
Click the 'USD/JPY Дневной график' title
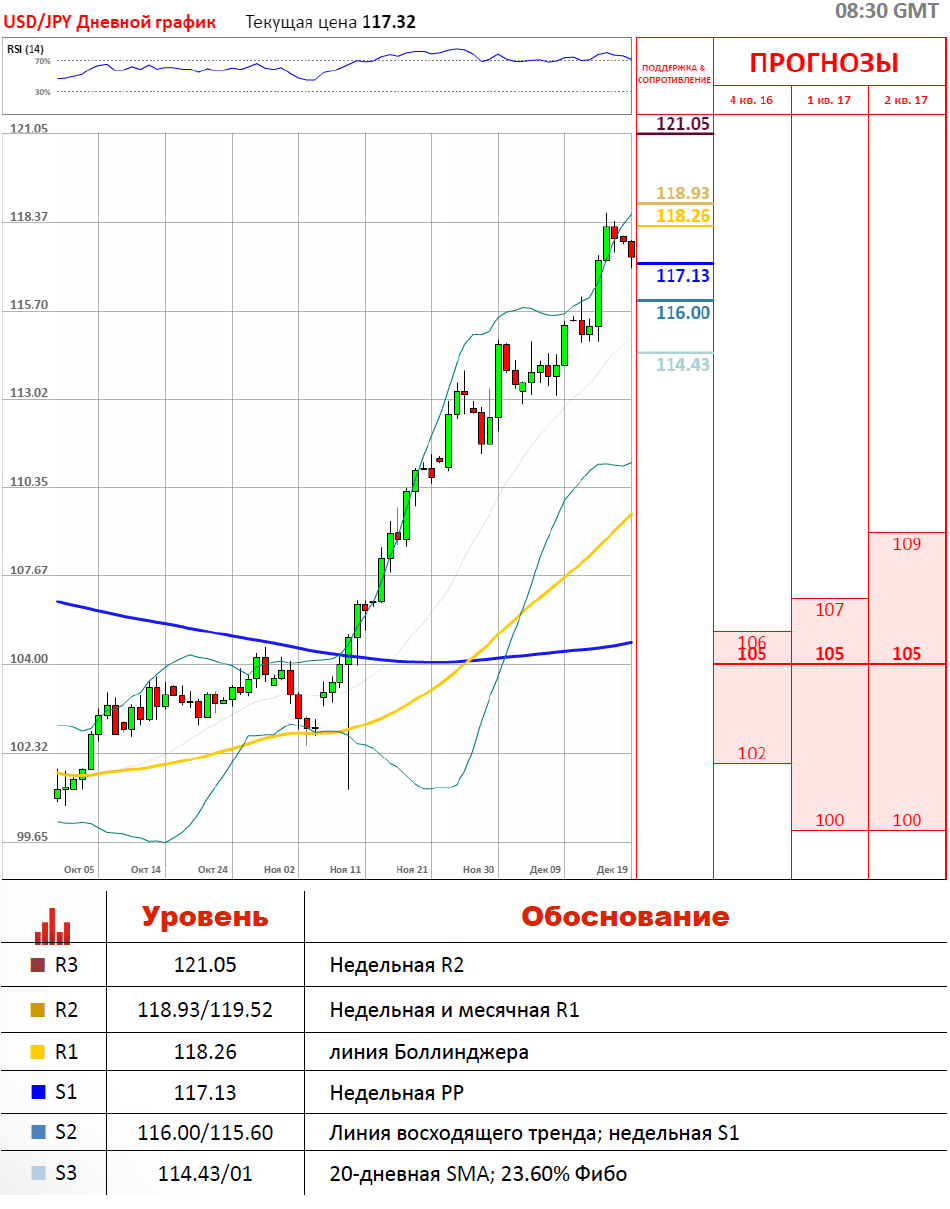pyautogui.click(x=110, y=21)
